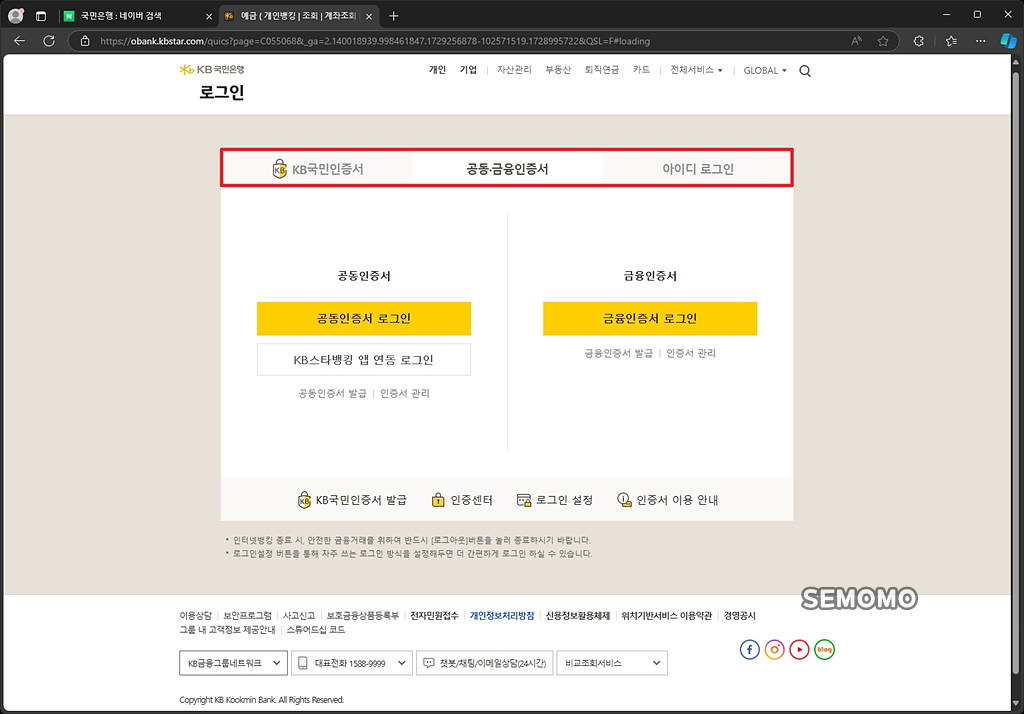
Task: Open 보호금융상품등록부 footer link
Action: 362,615
